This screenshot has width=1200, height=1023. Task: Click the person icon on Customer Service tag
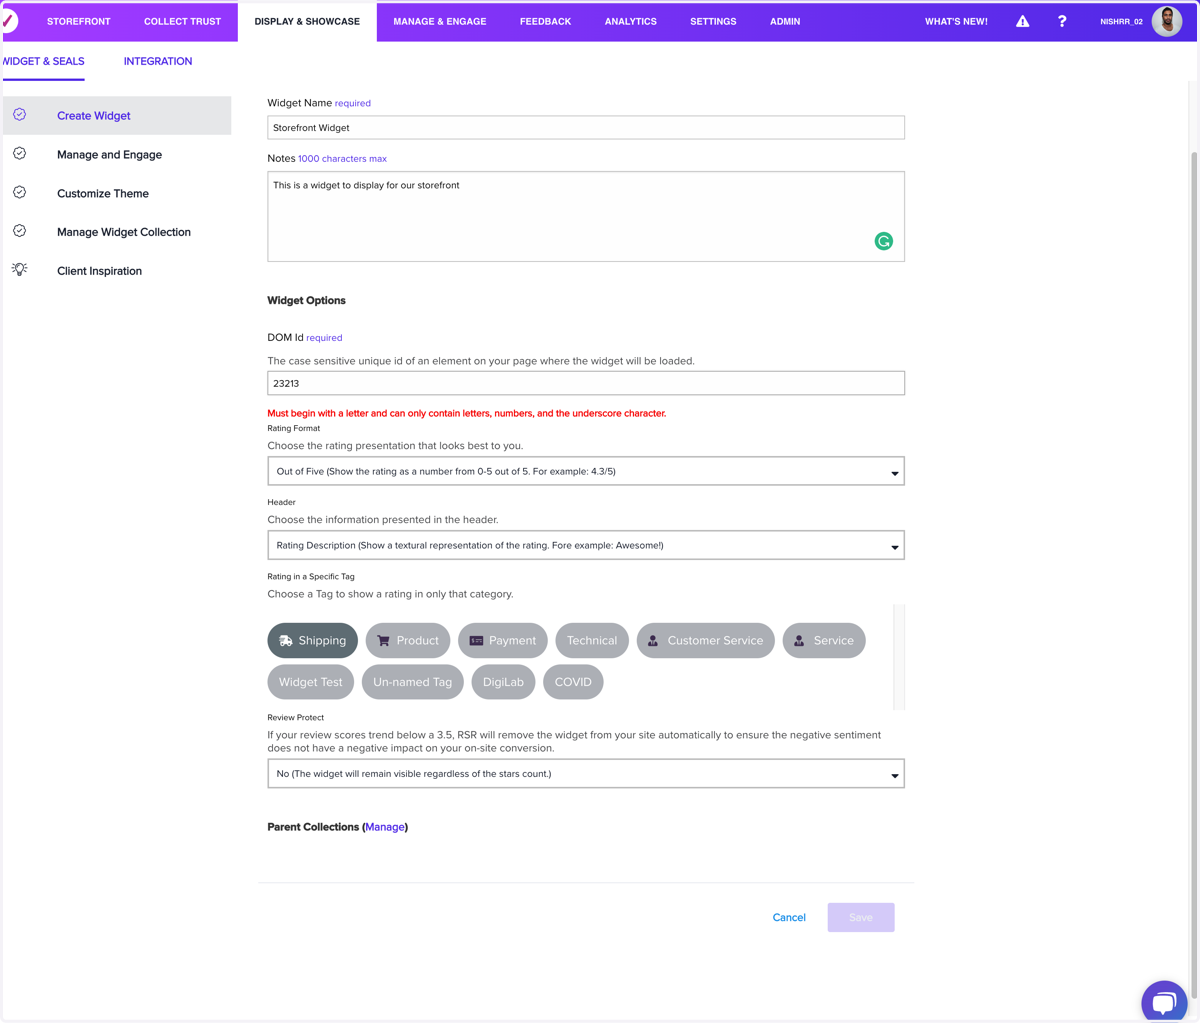coord(653,641)
